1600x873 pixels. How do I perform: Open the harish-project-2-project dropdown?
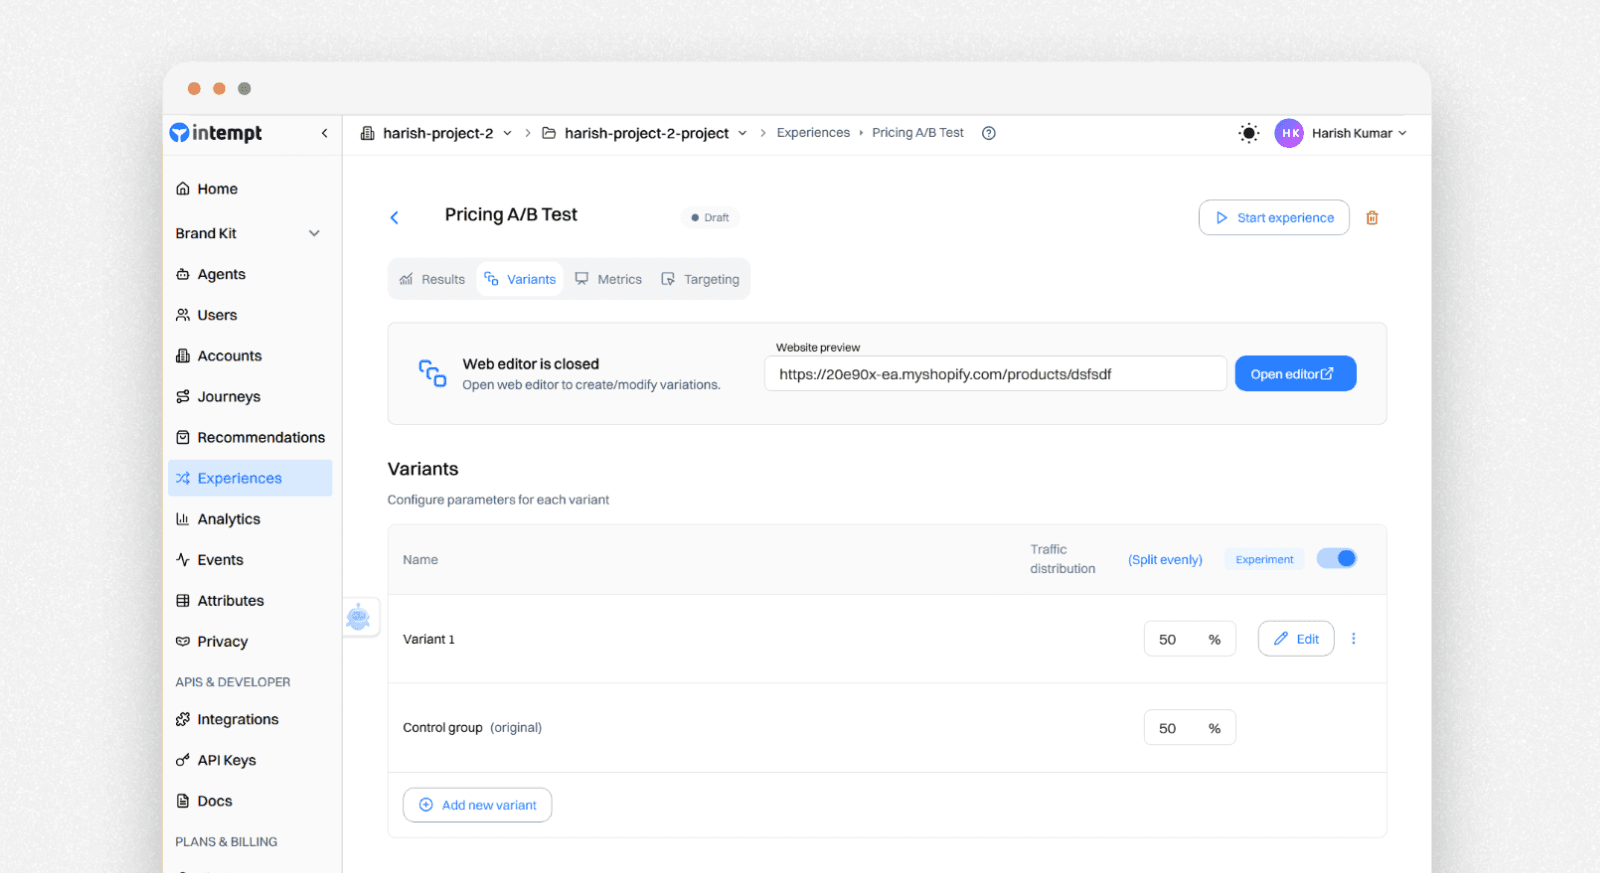point(645,133)
